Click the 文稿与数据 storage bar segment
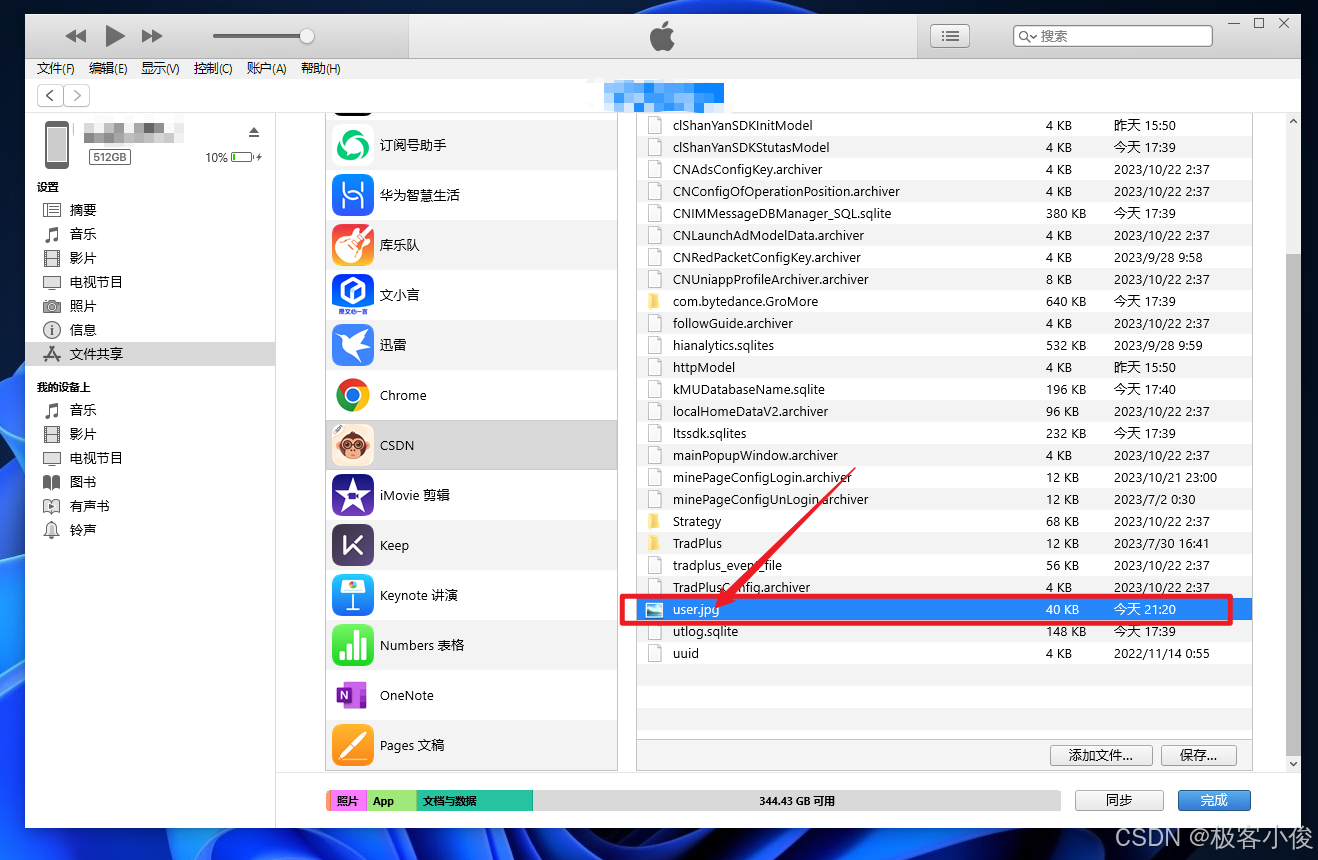 click(x=474, y=801)
